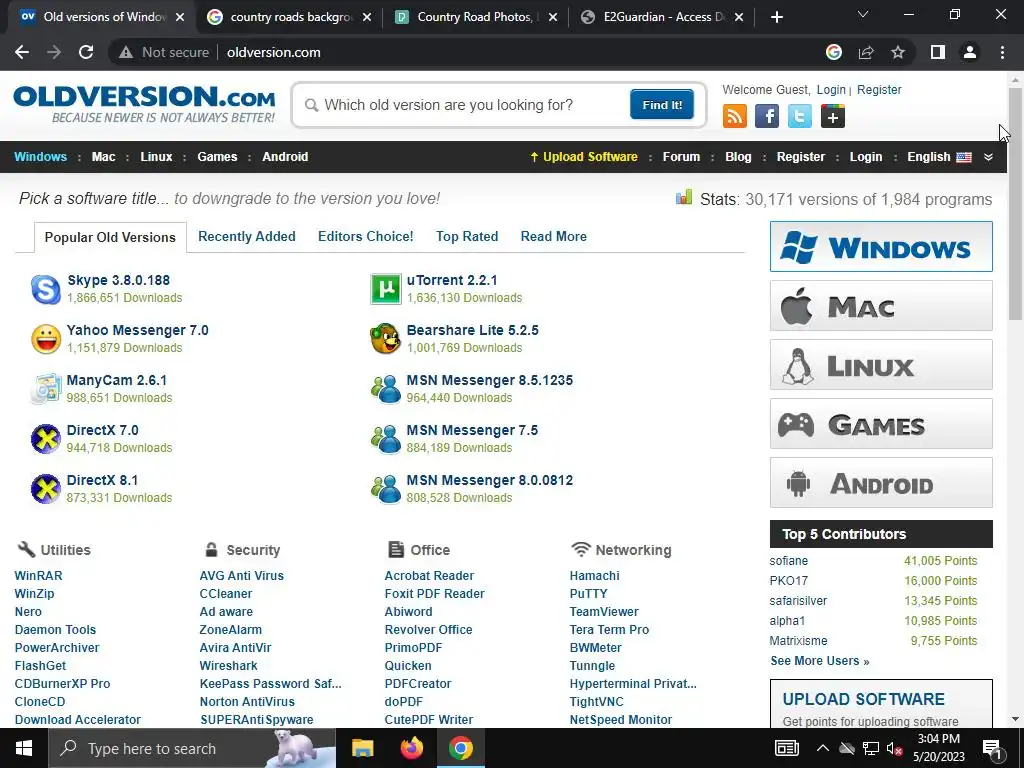This screenshot has height=768, width=1024.
Task: Open the Windows Start menu
Action: pos(24,748)
